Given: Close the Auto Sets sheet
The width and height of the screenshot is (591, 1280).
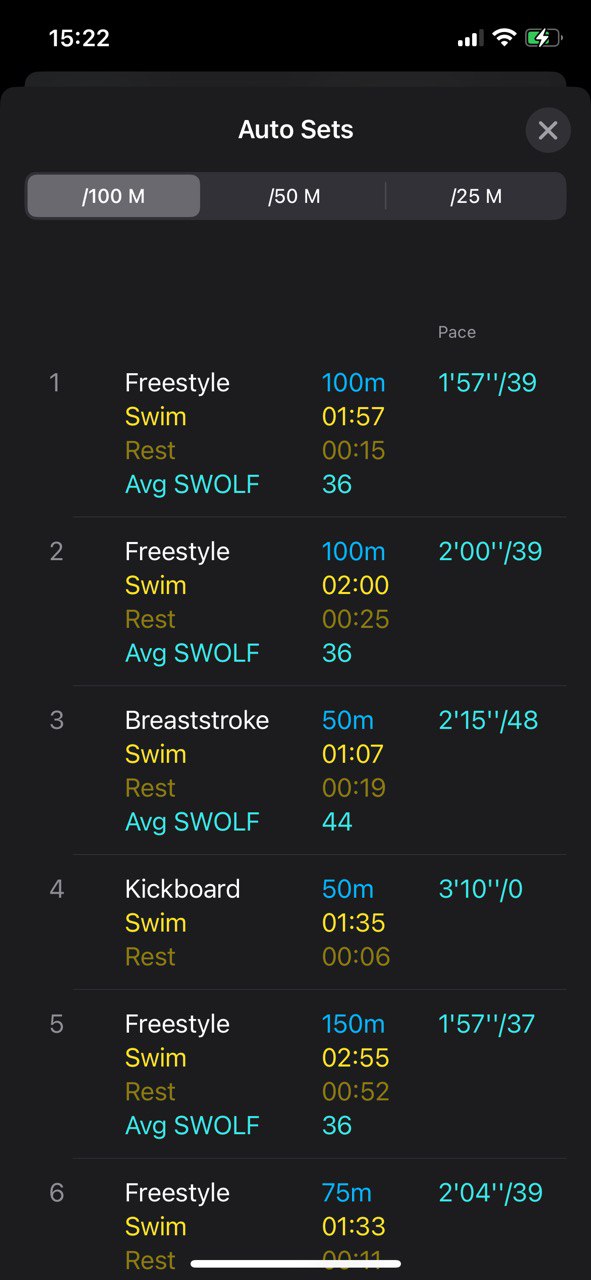Looking at the screenshot, I should point(547,130).
